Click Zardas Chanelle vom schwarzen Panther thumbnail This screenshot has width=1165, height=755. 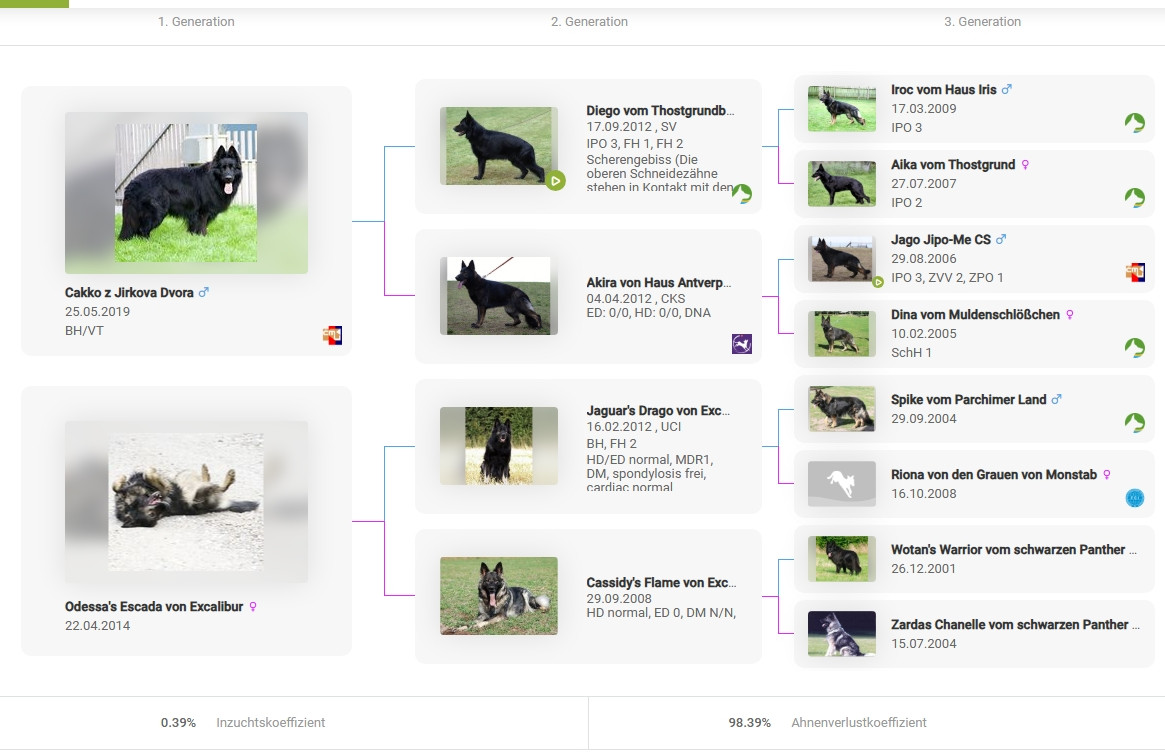pos(841,634)
